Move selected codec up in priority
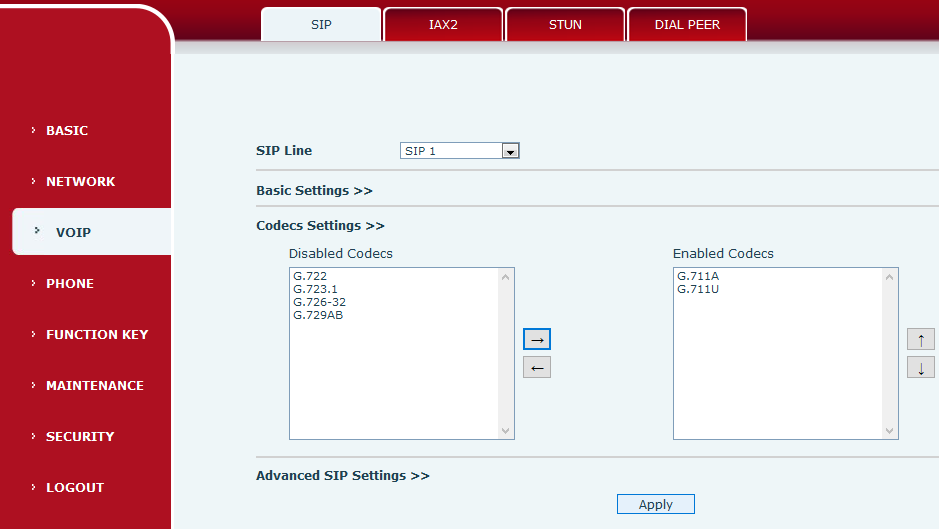Viewport: 939px width, 529px height. click(x=920, y=339)
